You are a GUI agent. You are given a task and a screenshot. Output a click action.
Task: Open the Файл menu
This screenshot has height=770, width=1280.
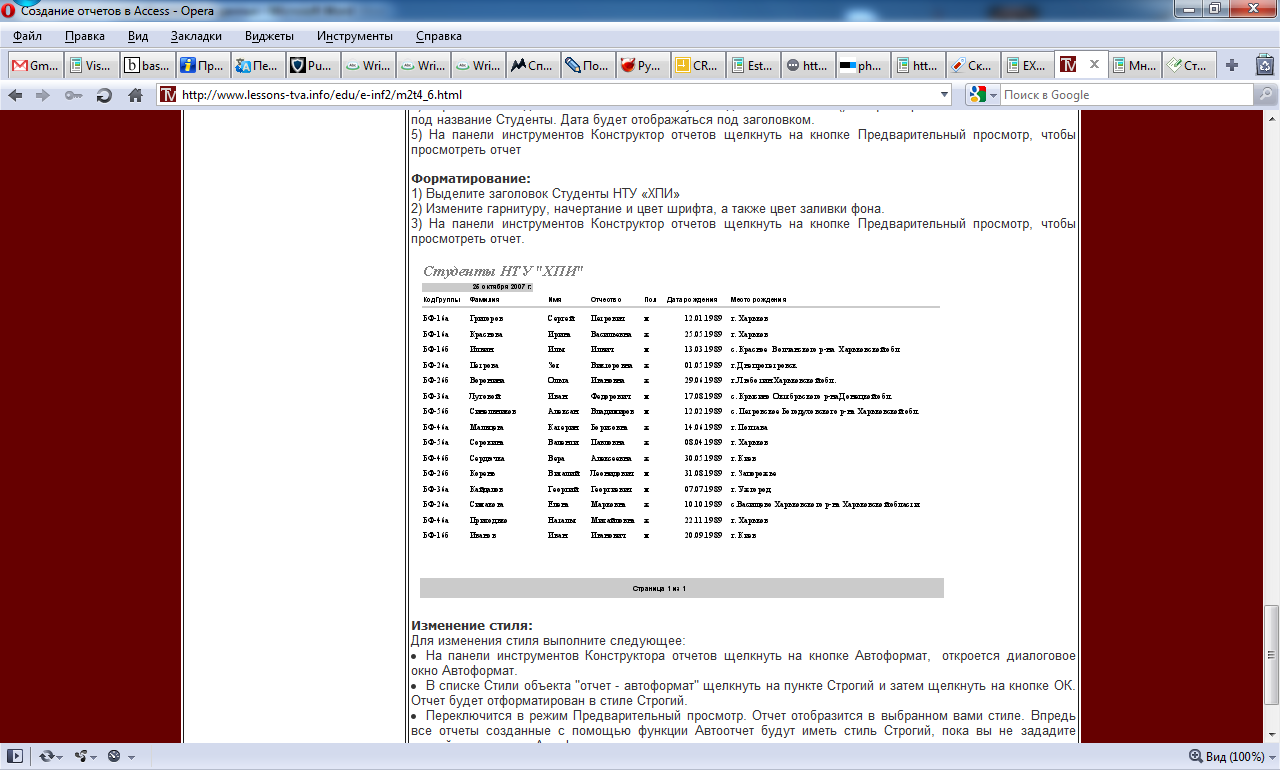27,36
